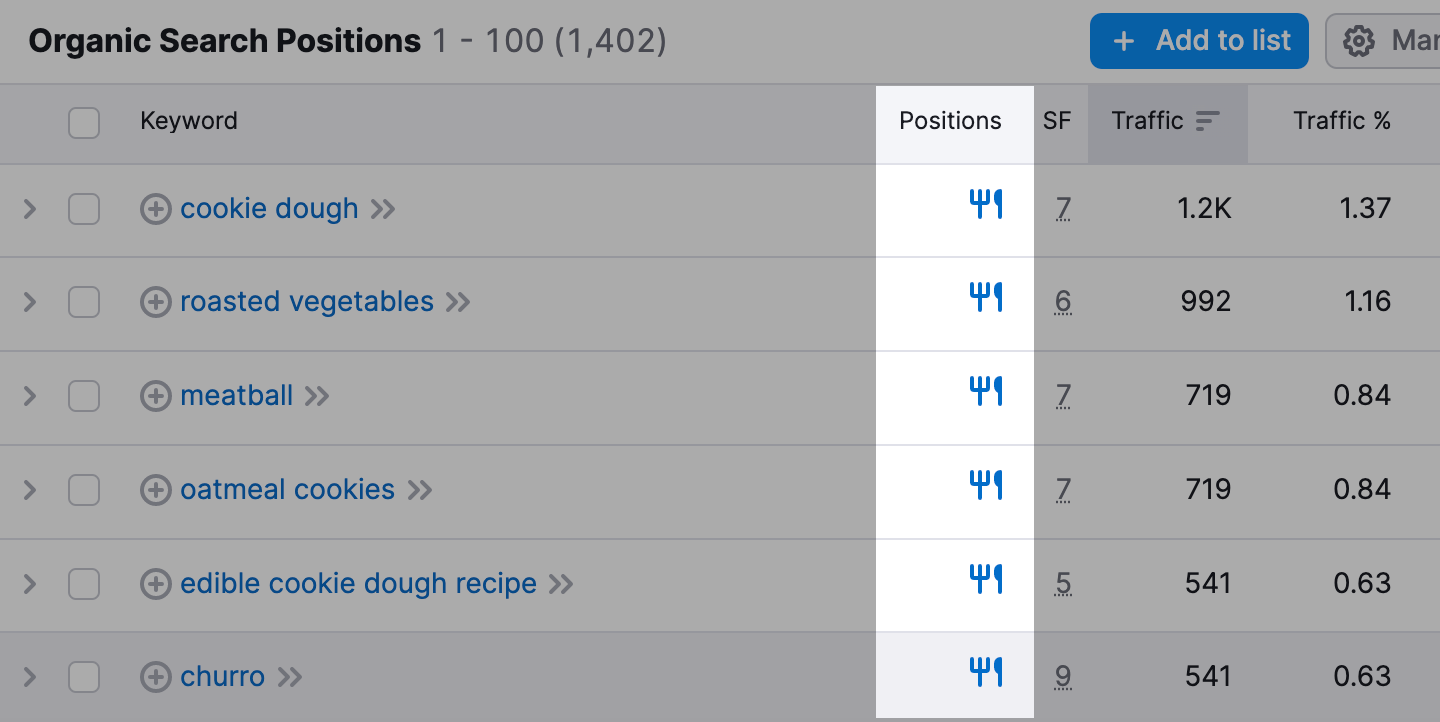Click the Traffic % column header
The width and height of the screenshot is (1440, 722).
pyautogui.click(x=1341, y=121)
